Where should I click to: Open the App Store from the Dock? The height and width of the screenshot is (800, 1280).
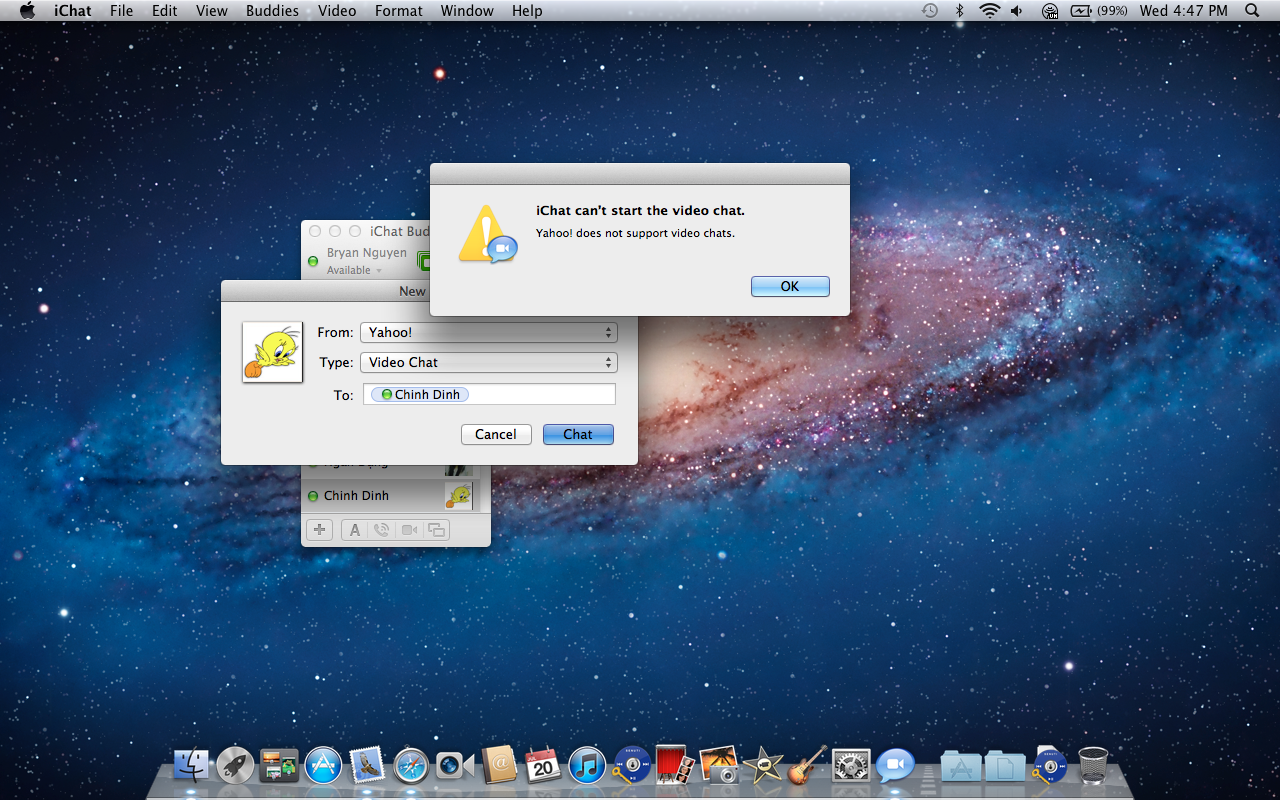pos(323,765)
